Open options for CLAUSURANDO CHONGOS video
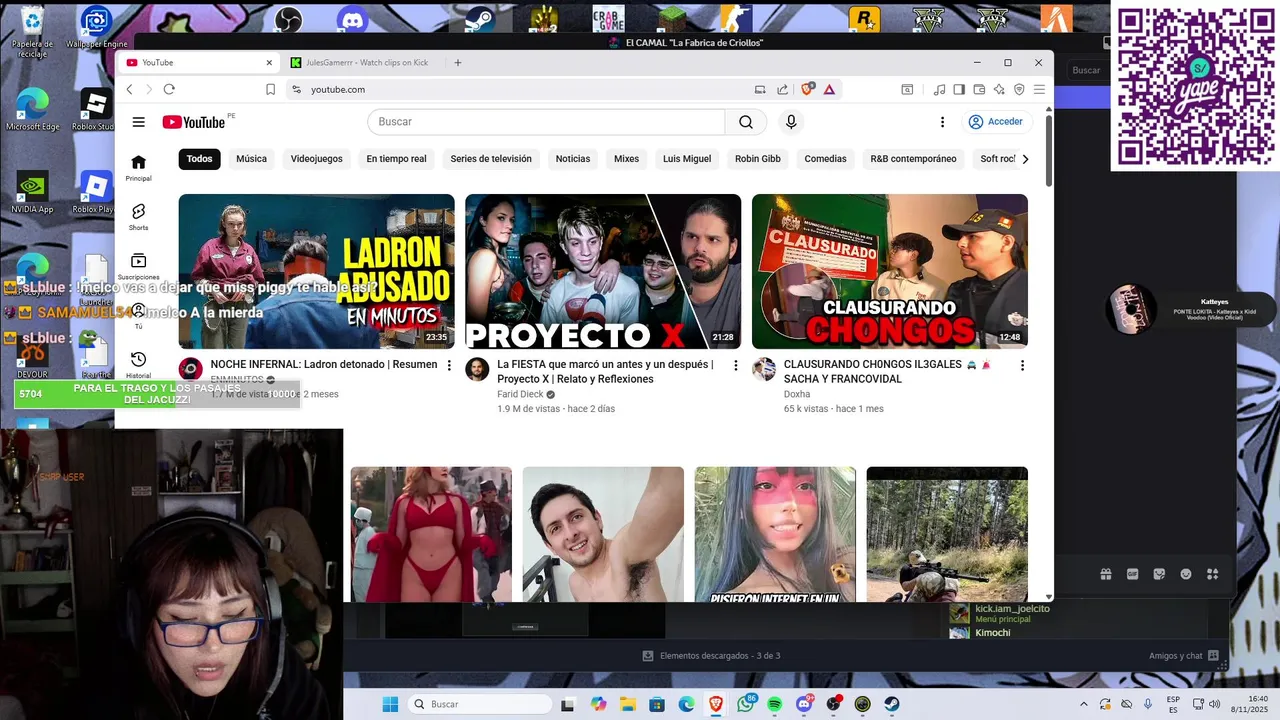The height and width of the screenshot is (720, 1280). click(1022, 365)
